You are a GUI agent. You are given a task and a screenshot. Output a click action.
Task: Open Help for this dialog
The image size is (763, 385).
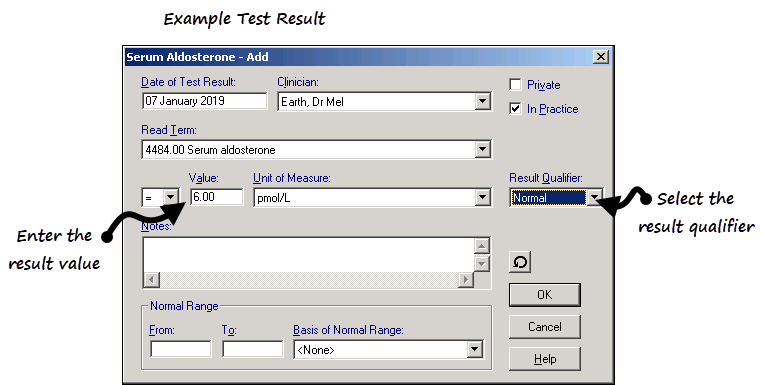(545, 359)
